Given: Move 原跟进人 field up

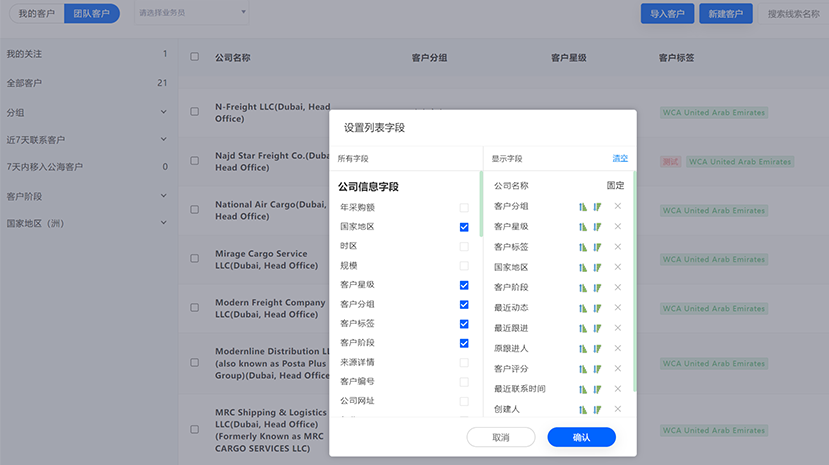Looking at the screenshot, I should 583,349.
